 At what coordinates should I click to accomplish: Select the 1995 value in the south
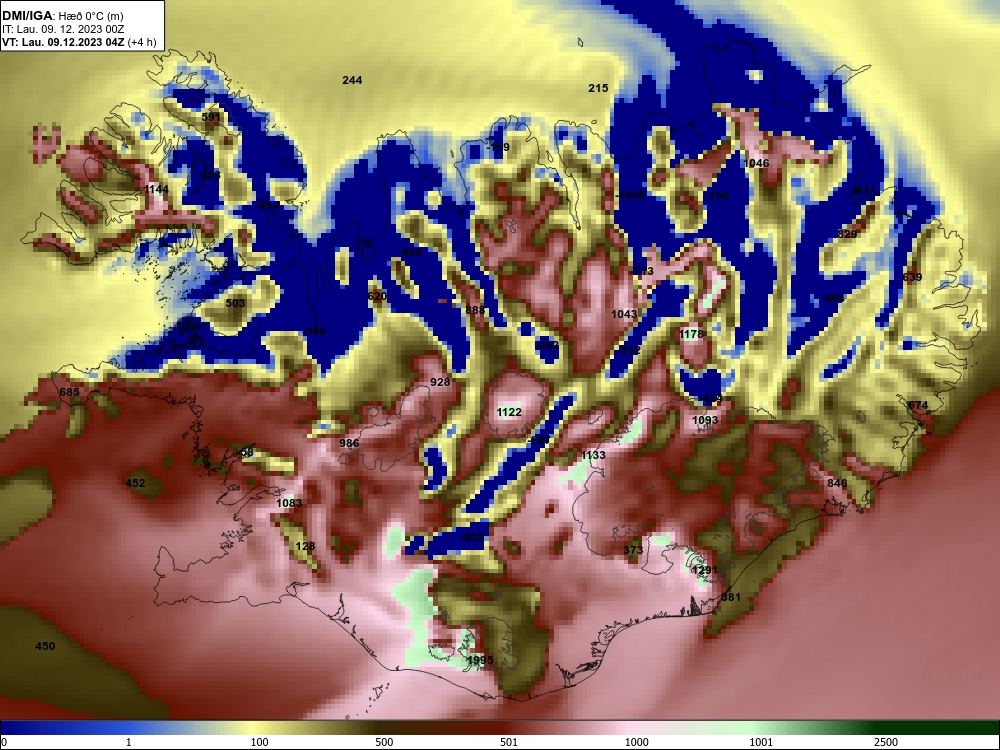coord(480,660)
